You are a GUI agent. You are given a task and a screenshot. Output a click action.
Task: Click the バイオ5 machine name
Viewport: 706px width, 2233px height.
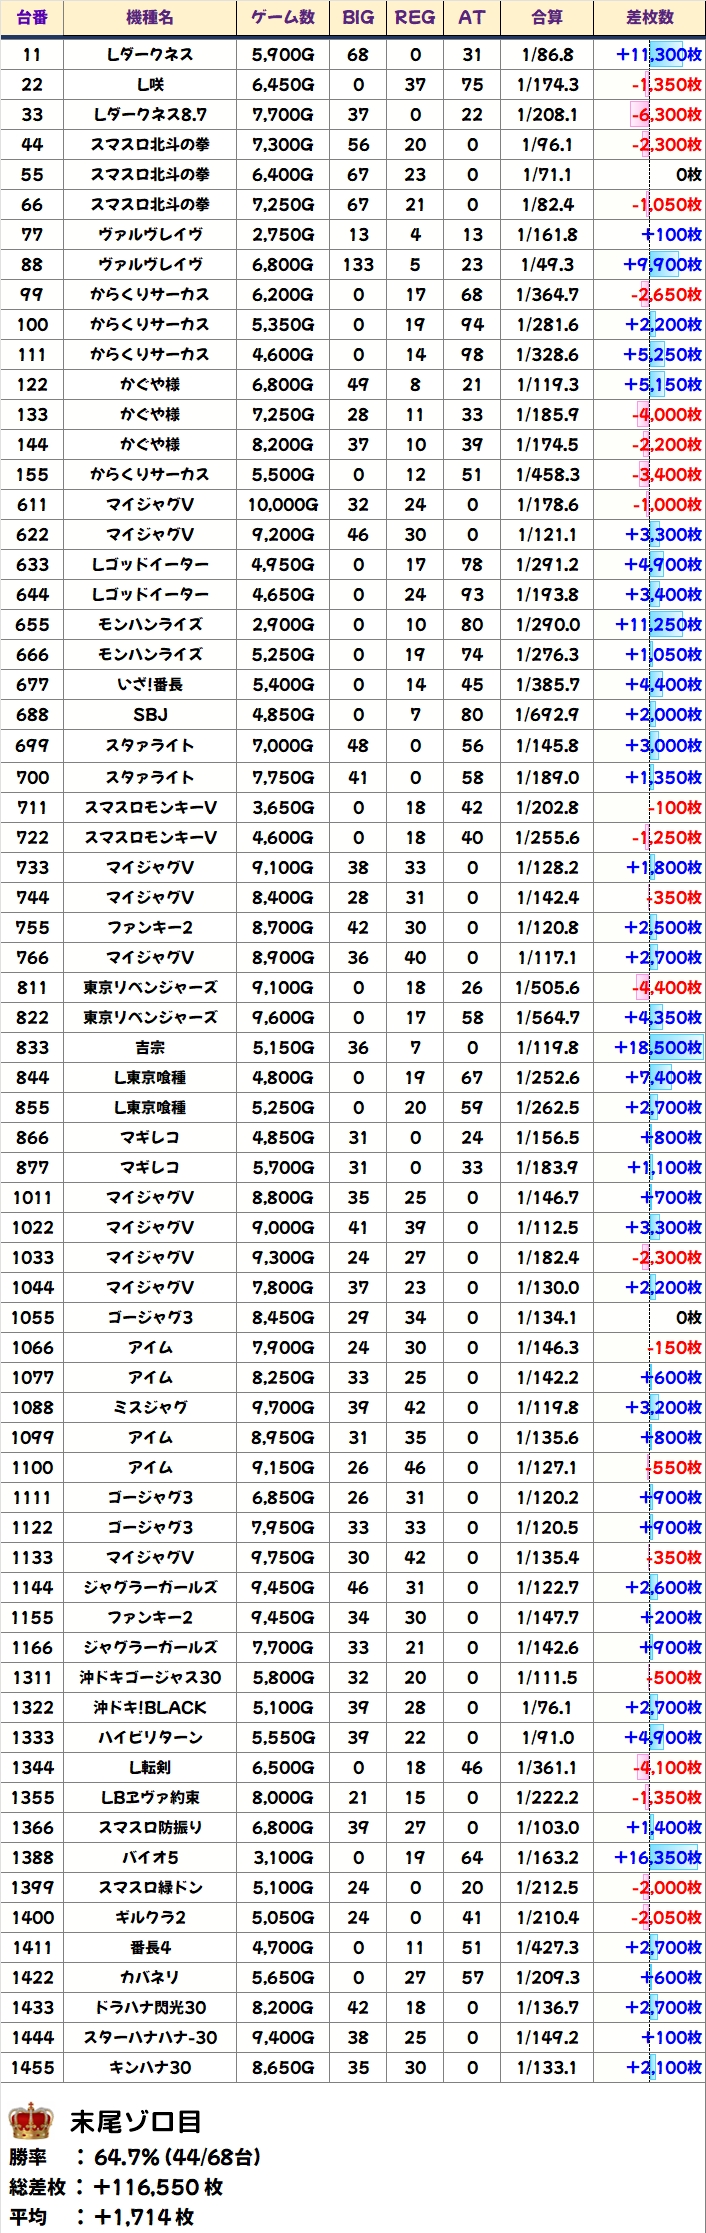pos(150,1857)
